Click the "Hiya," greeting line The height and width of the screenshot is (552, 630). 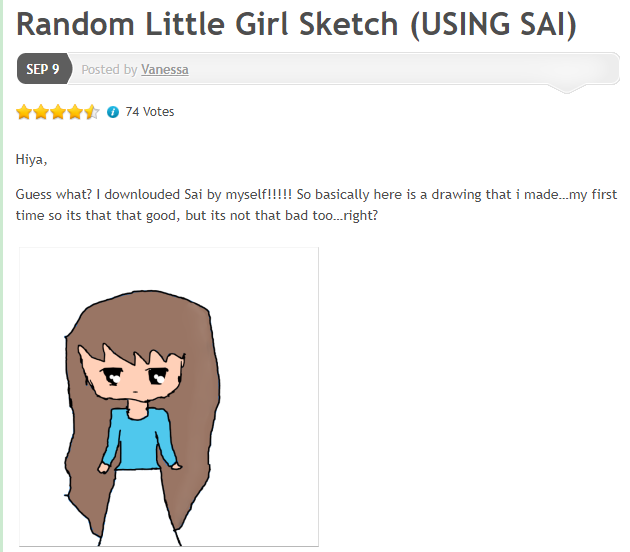click(x=31, y=159)
